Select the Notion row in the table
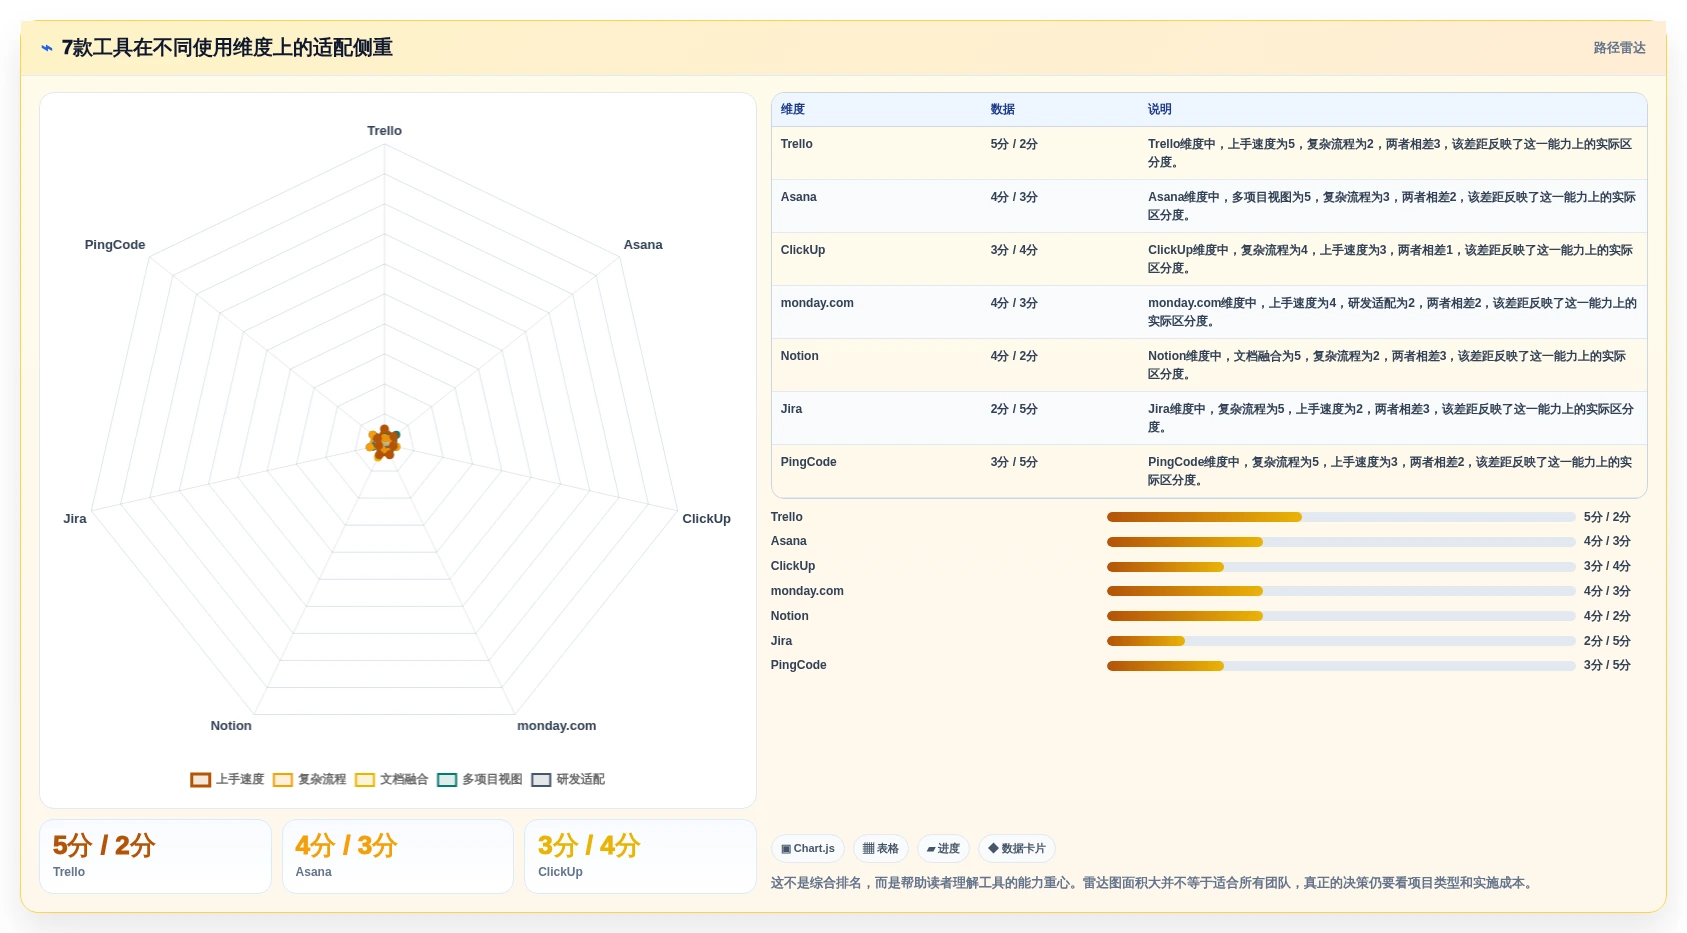 click(1209, 365)
